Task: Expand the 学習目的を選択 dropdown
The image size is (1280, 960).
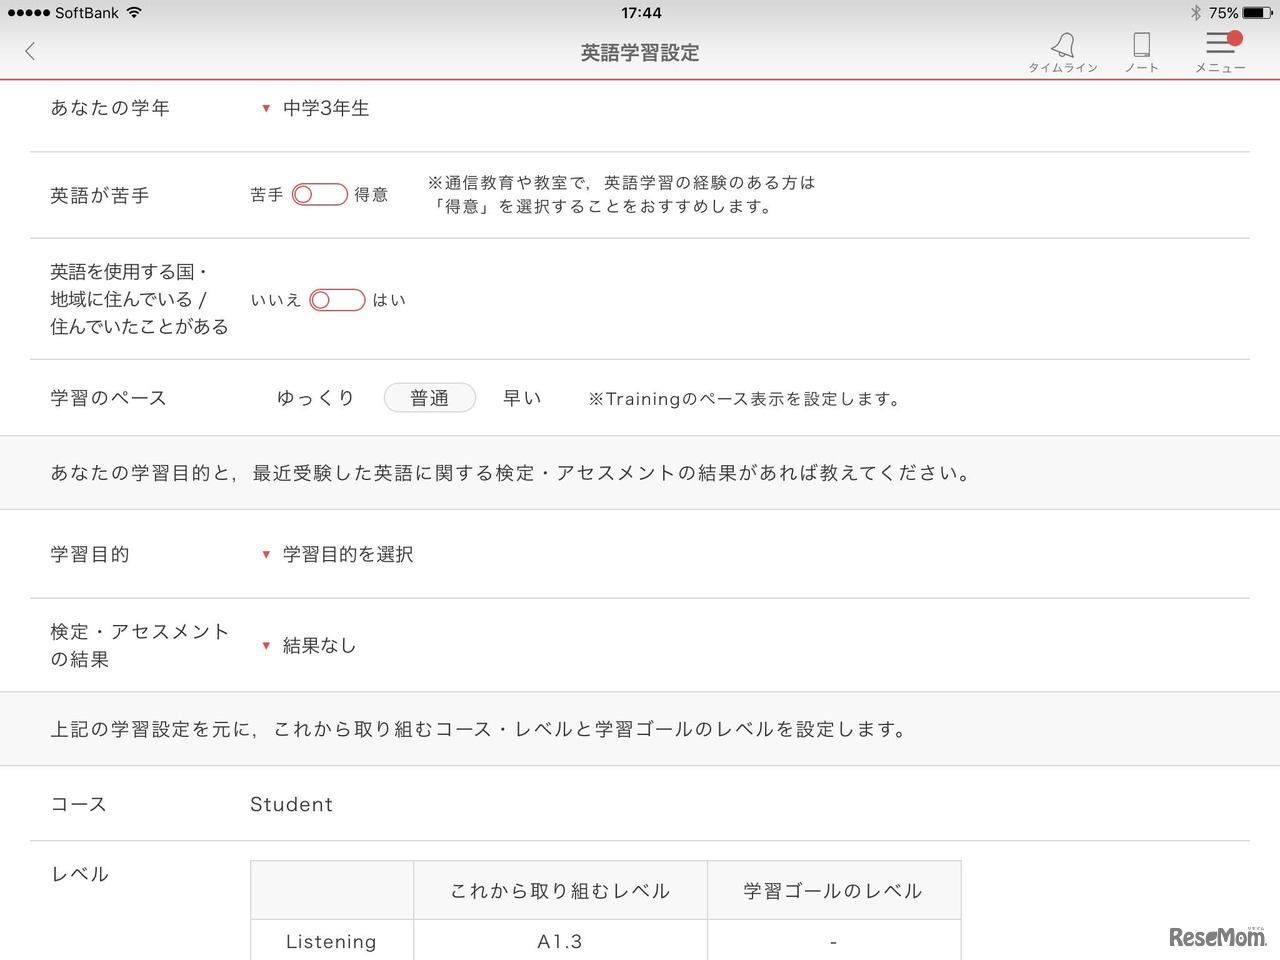Action: coord(340,554)
